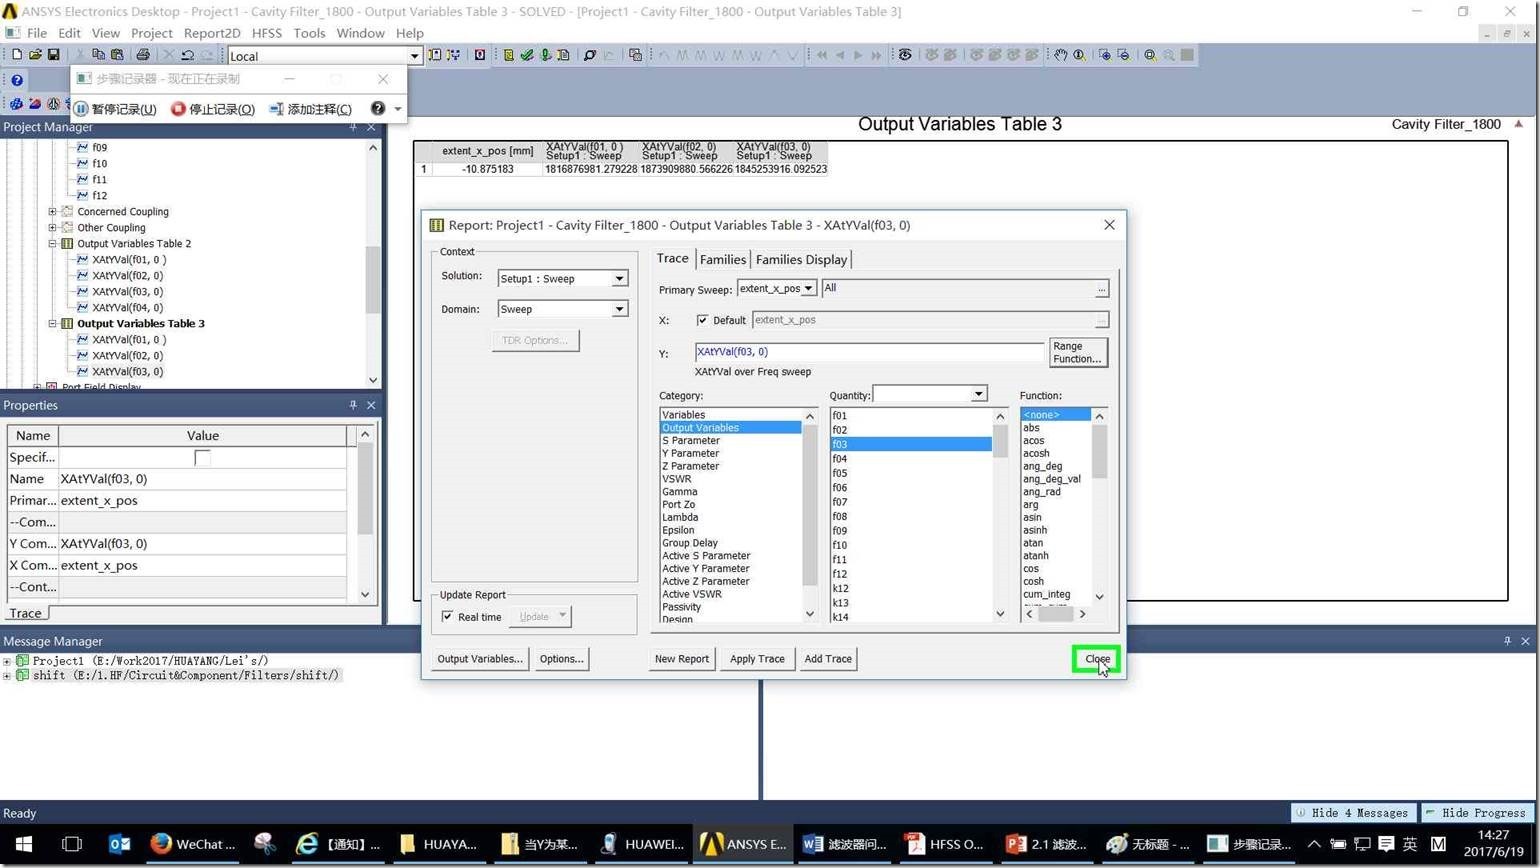Screen dimensions: 1540x868
Task: Collapse Output Variables Table 2 tree node
Action: [52, 244]
